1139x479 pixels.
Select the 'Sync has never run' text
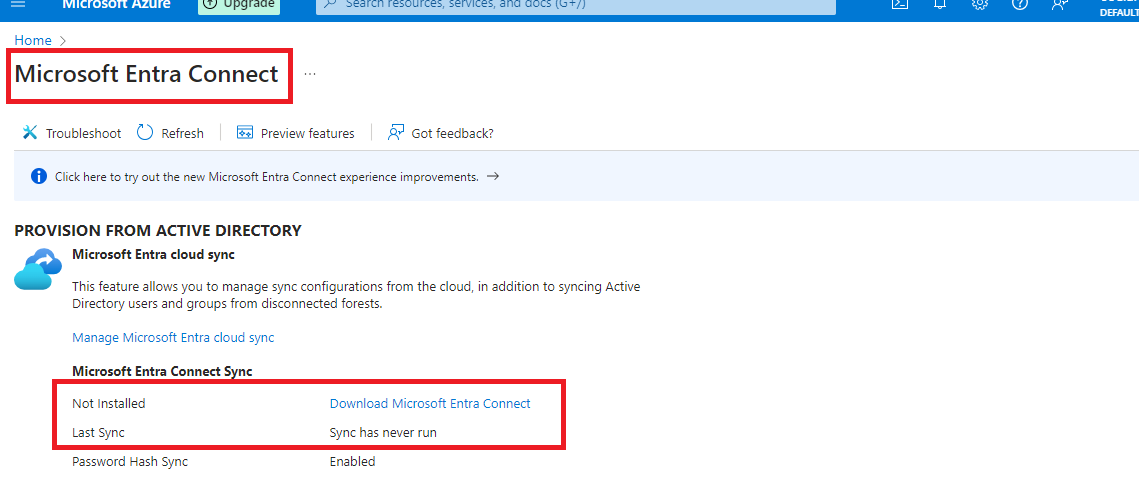(384, 432)
